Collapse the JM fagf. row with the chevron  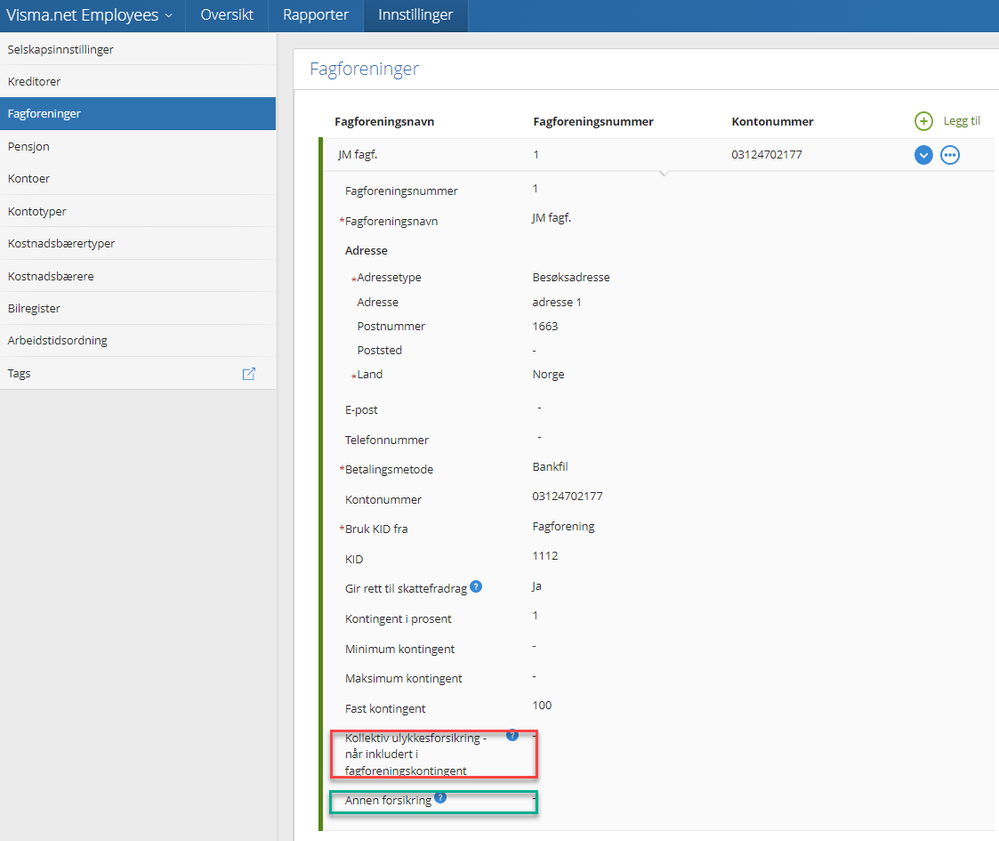tap(923, 155)
